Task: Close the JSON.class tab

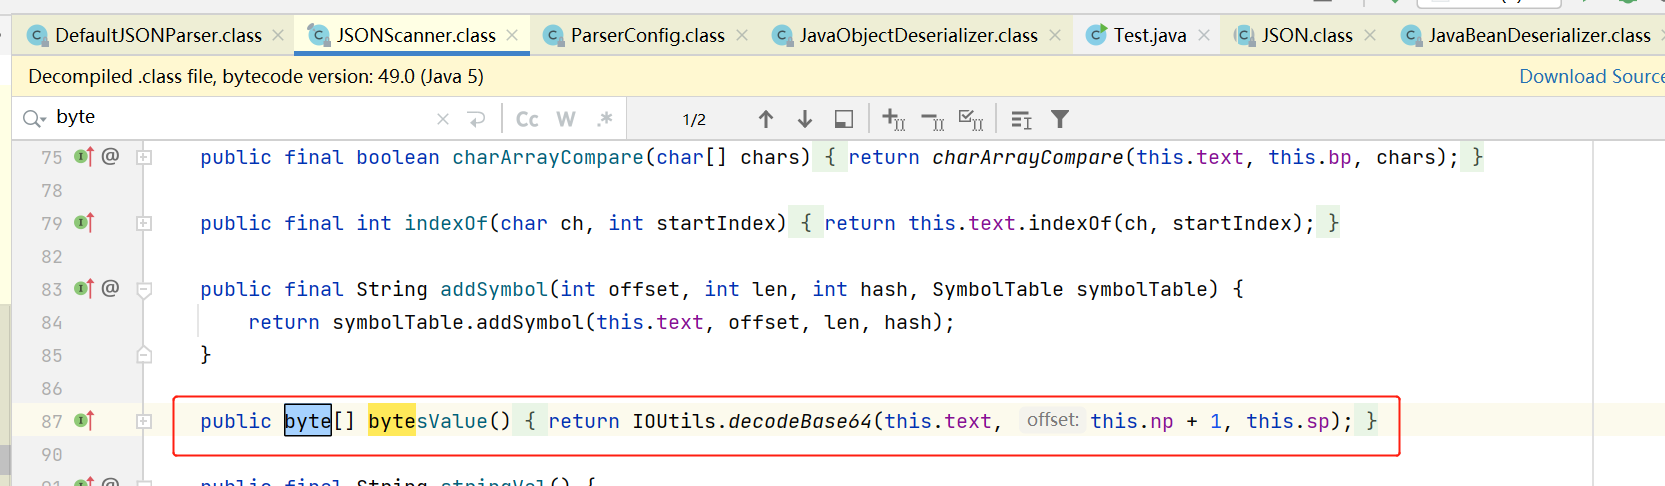Action: [x=1370, y=35]
